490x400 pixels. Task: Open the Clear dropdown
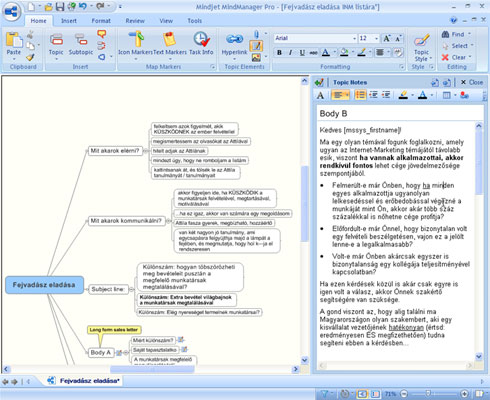456,57
